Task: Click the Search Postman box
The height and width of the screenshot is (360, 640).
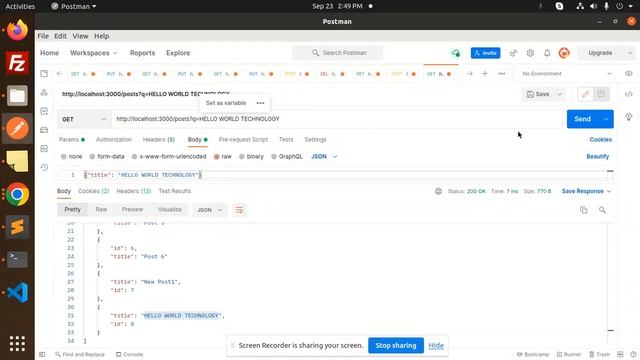Action: 337,53
